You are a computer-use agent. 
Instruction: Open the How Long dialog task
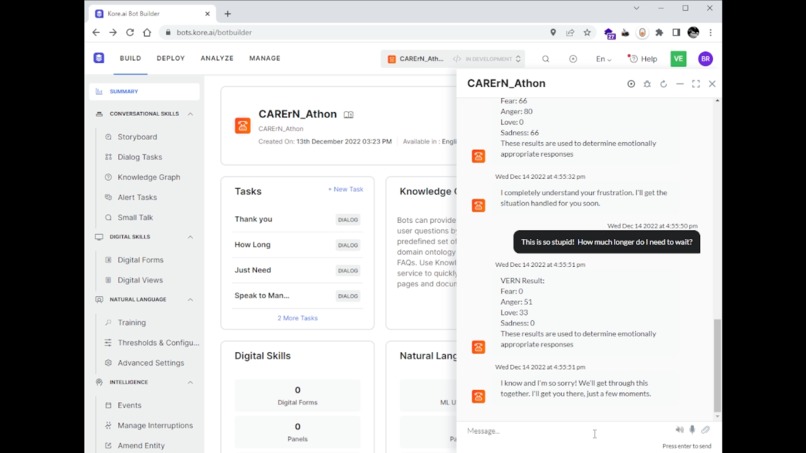point(297,245)
